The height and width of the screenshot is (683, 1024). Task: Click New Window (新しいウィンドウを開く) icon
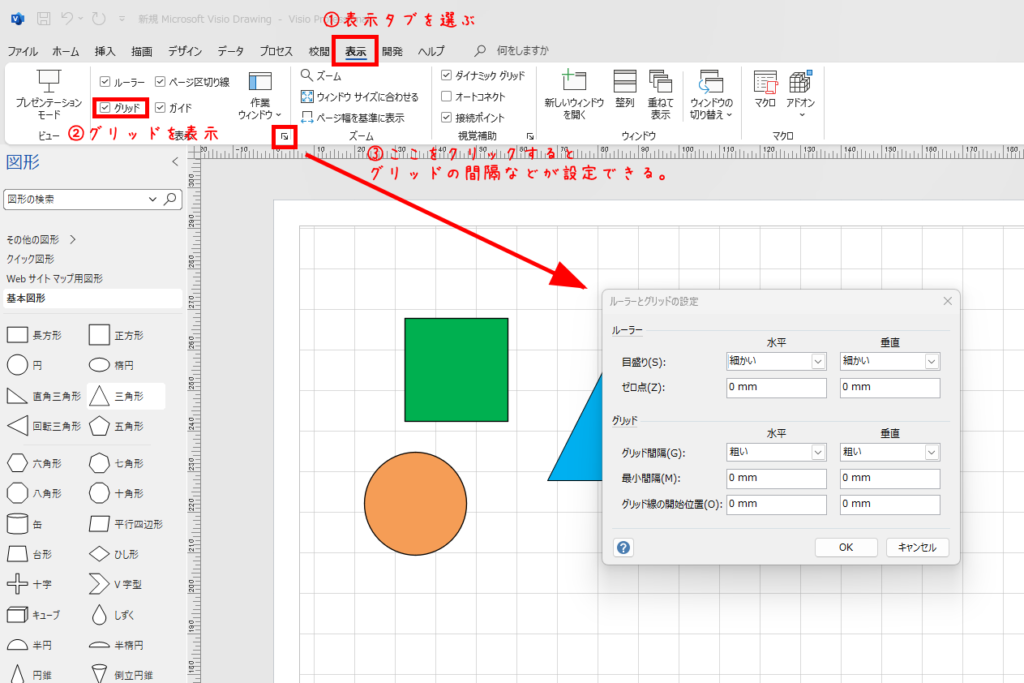574,82
